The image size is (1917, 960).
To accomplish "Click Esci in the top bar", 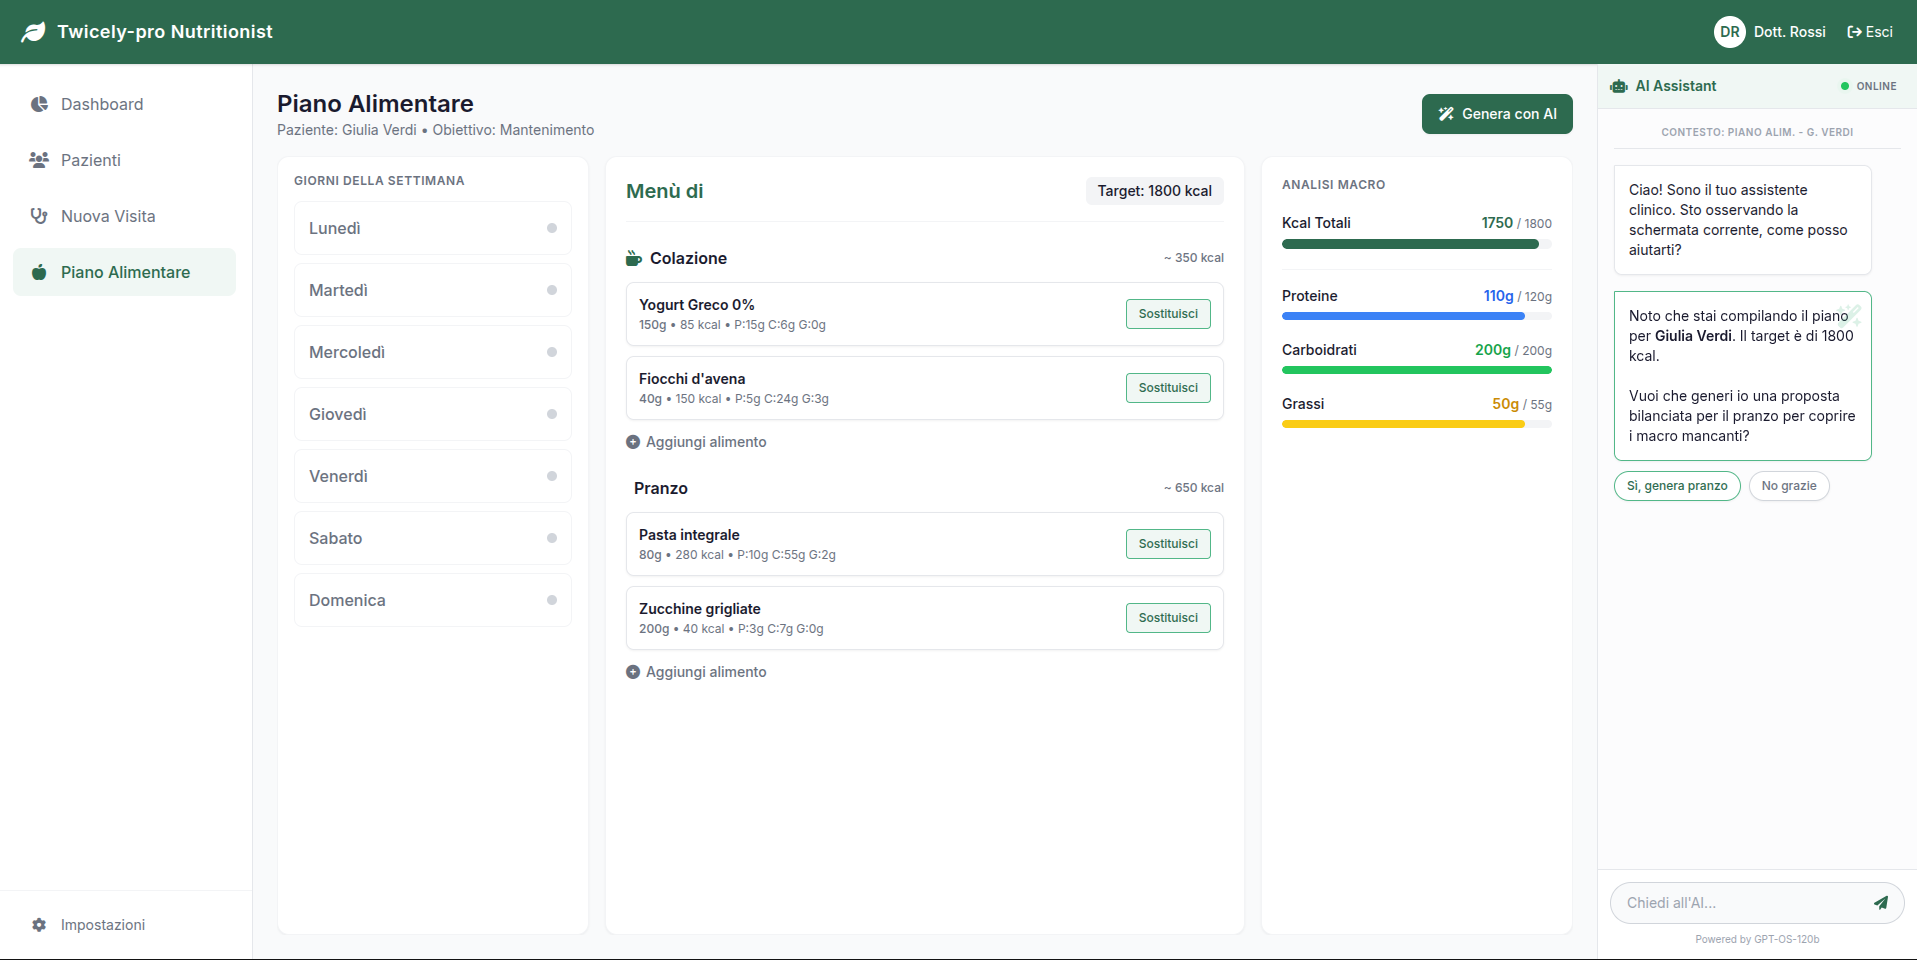I will click(x=1869, y=31).
